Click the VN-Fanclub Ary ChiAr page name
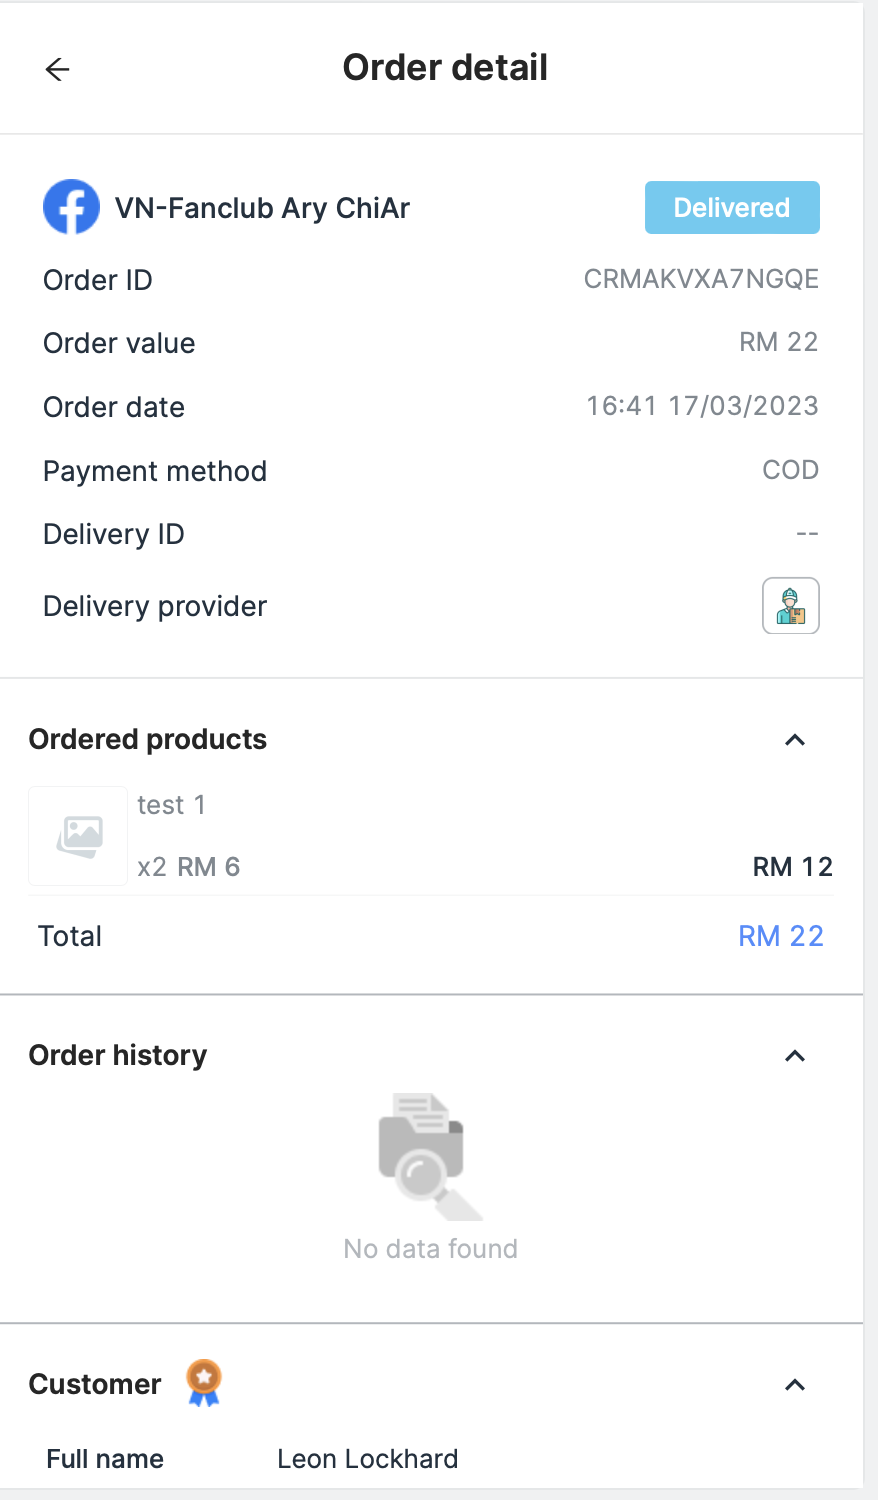The image size is (878, 1500). point(262,208)
